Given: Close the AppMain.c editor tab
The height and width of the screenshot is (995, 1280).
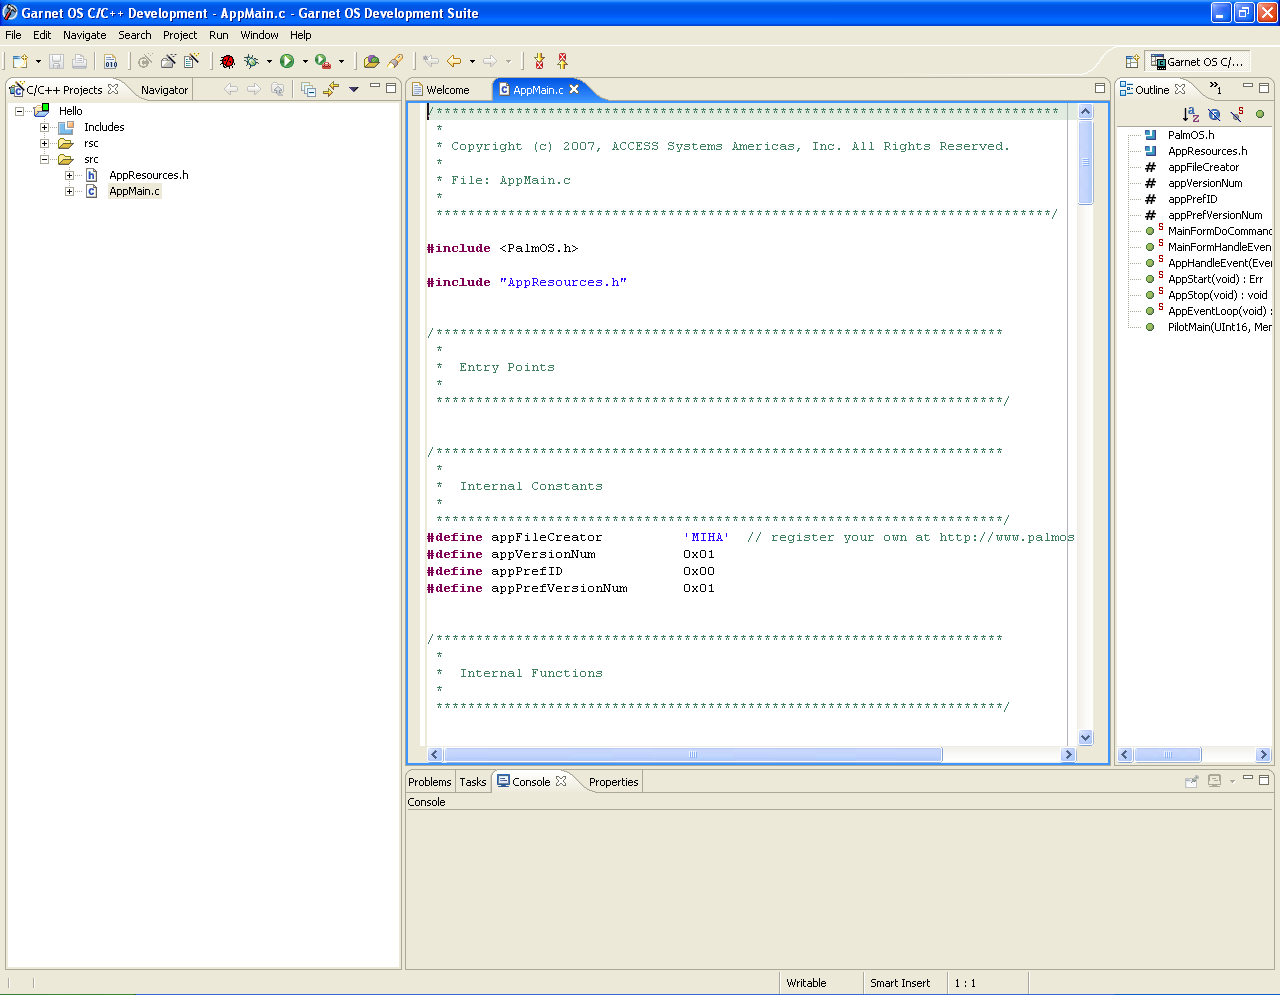Looking at the screenshot, I should (574, 89).
